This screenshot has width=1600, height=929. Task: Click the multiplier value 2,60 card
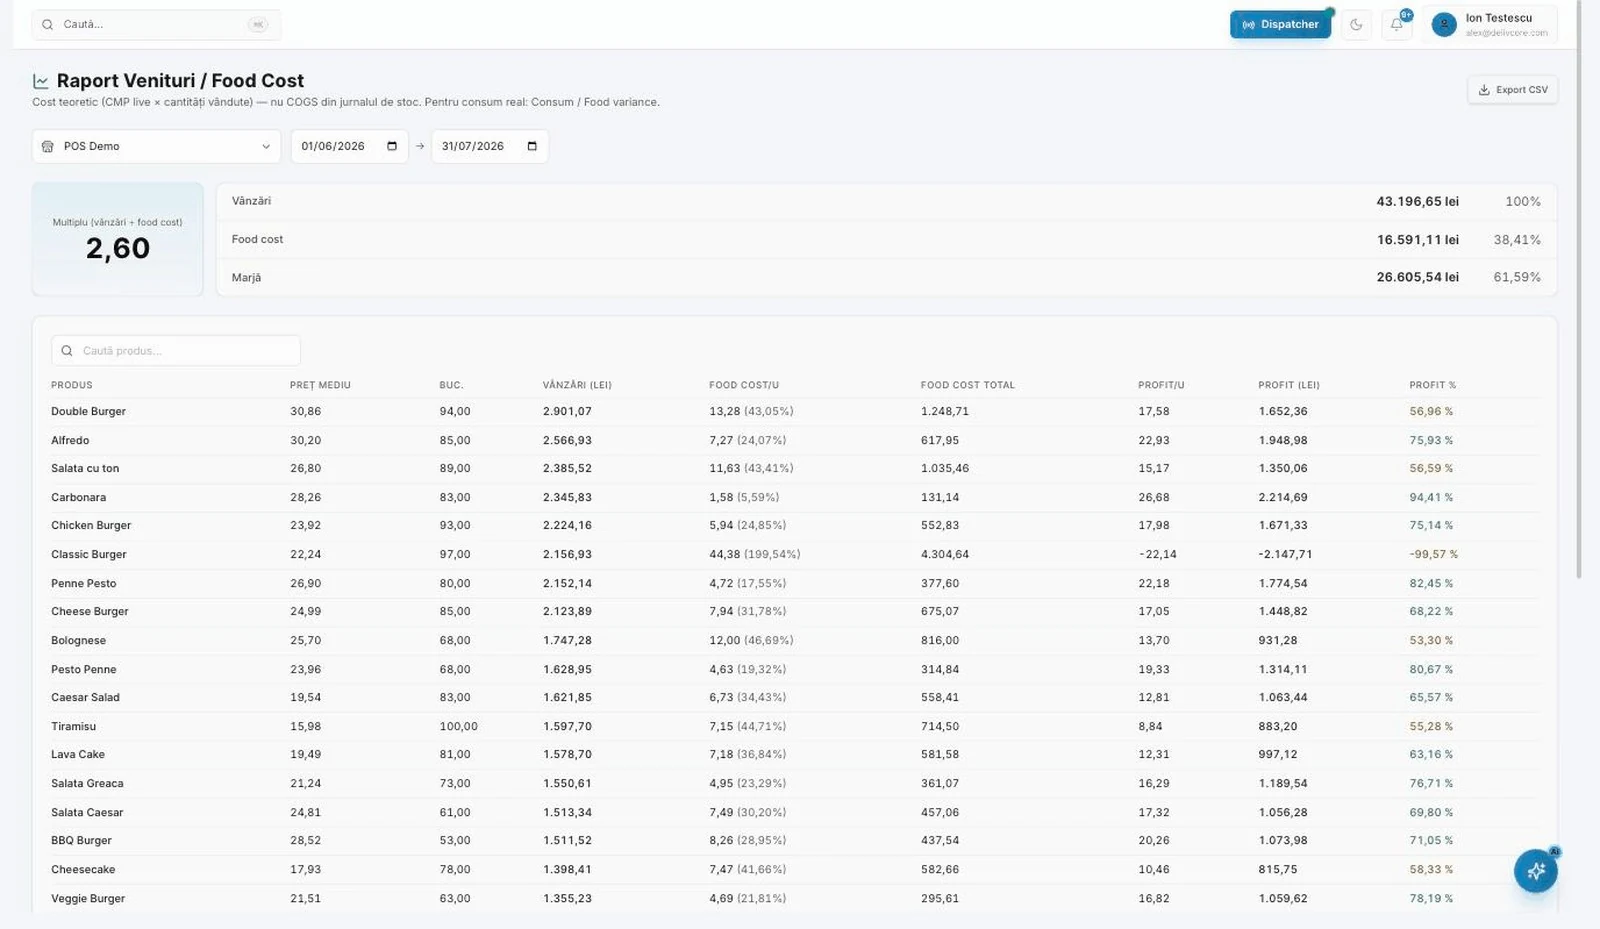pyautogui.click(x=117, y=240)
